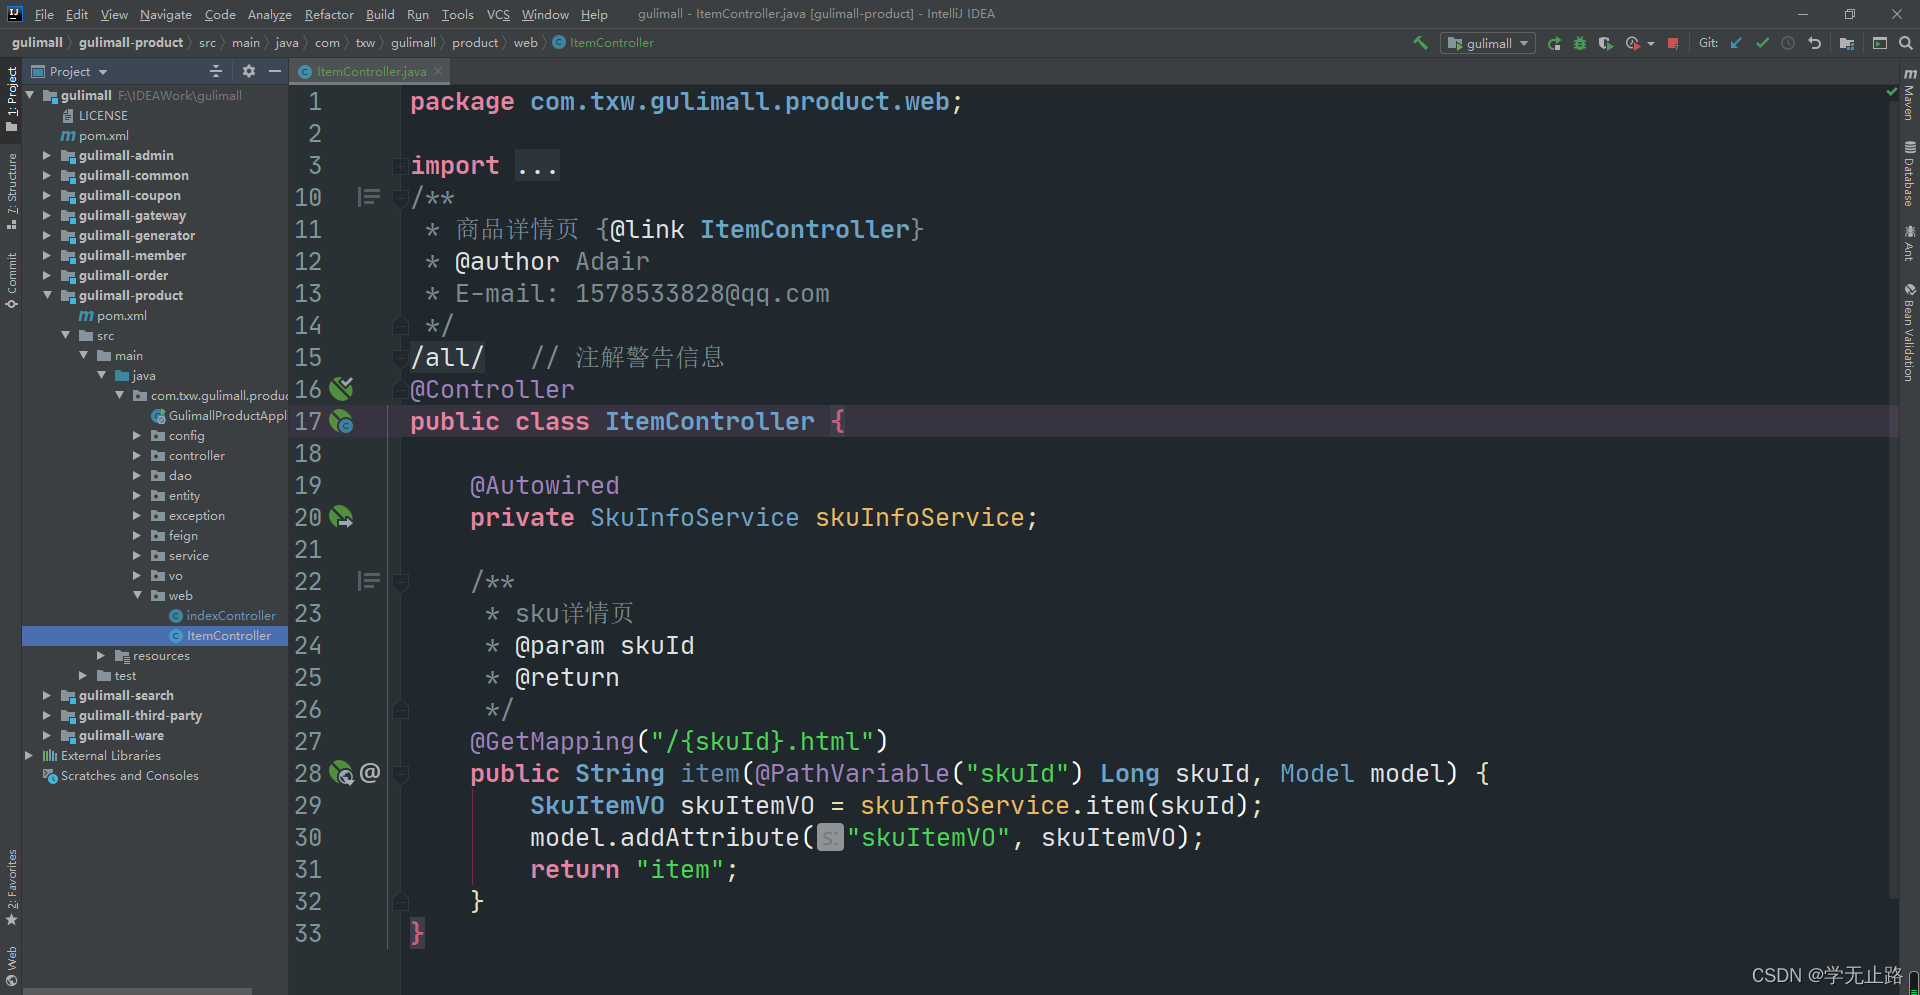Toggle rendered doc view on line 22
Screen dimensions: 1920x995
[x=369, y=581]
